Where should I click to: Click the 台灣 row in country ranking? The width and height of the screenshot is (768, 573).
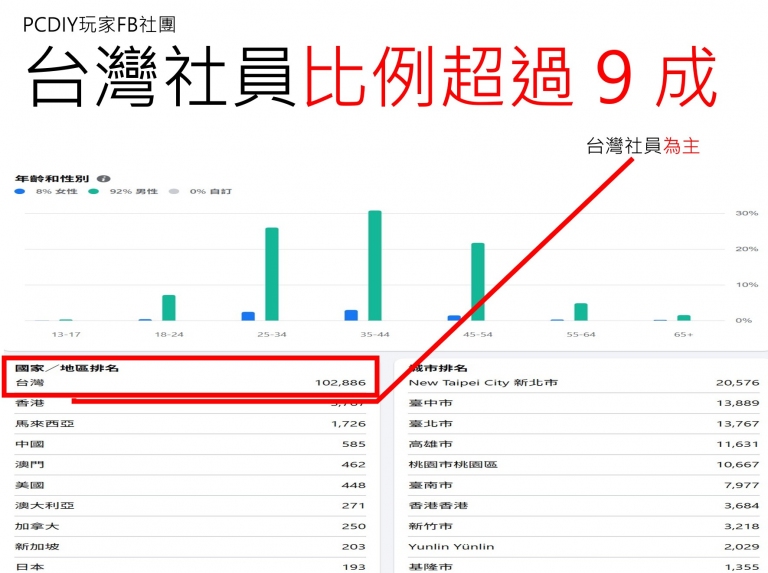[190, 383]
